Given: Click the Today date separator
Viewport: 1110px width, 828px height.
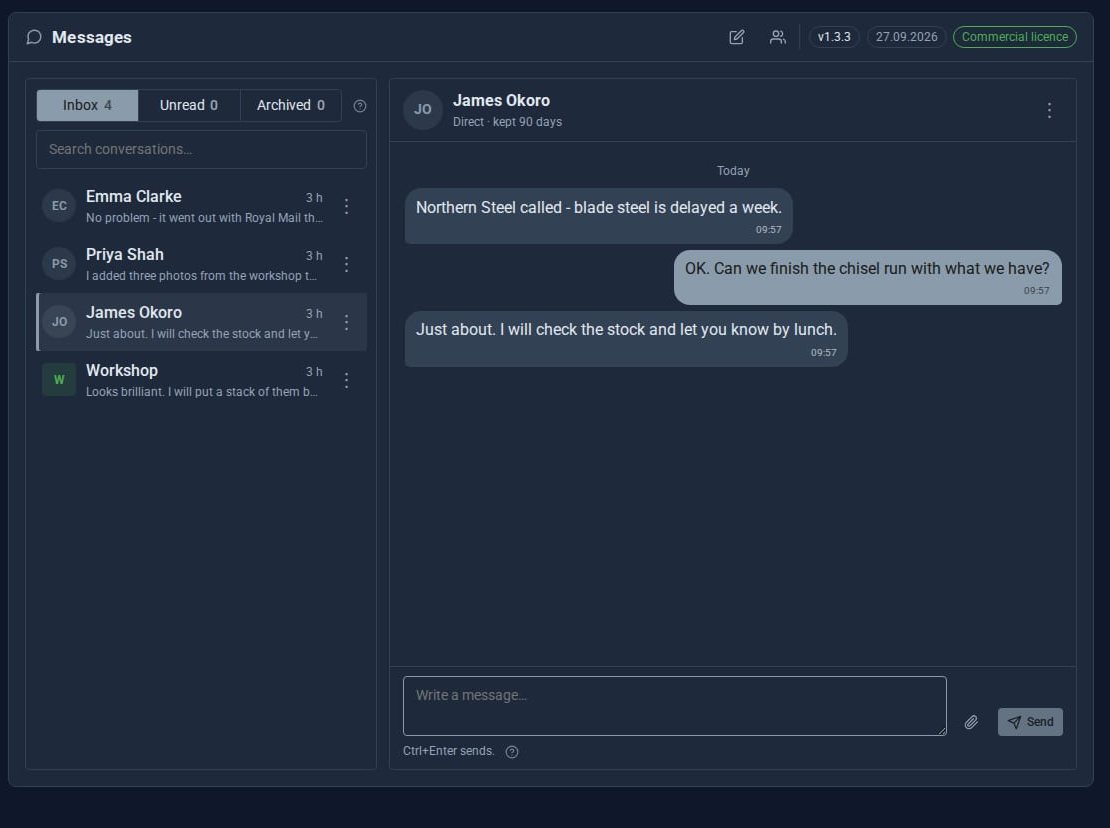Looking at the screenshot, I should pos(733,171).
